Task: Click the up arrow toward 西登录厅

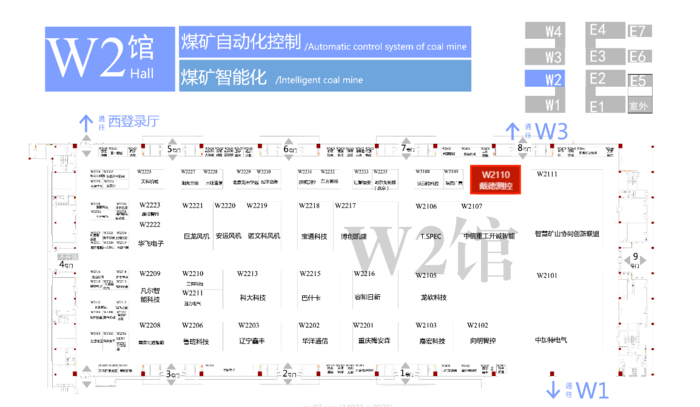Action: pyautogui.click(x=86, y=123)
